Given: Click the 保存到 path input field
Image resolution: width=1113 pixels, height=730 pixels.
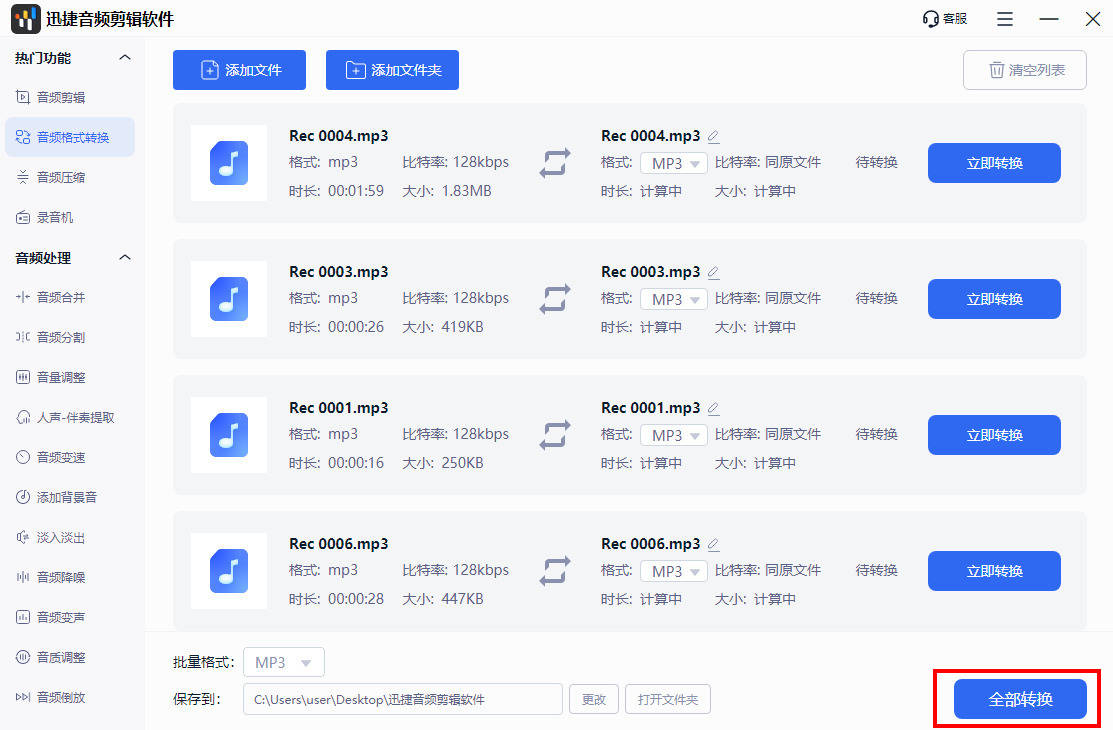Looking at the screenshot, I should pyautogui.click(x=403, y=699).
